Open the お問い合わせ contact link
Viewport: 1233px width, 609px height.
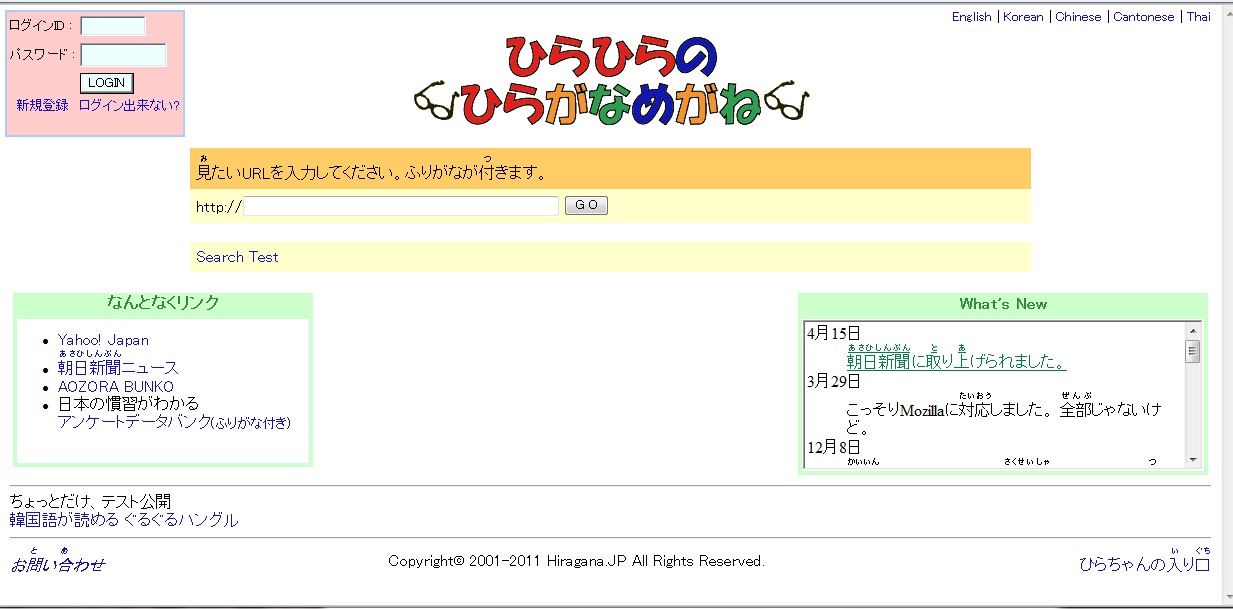[58, 563]
